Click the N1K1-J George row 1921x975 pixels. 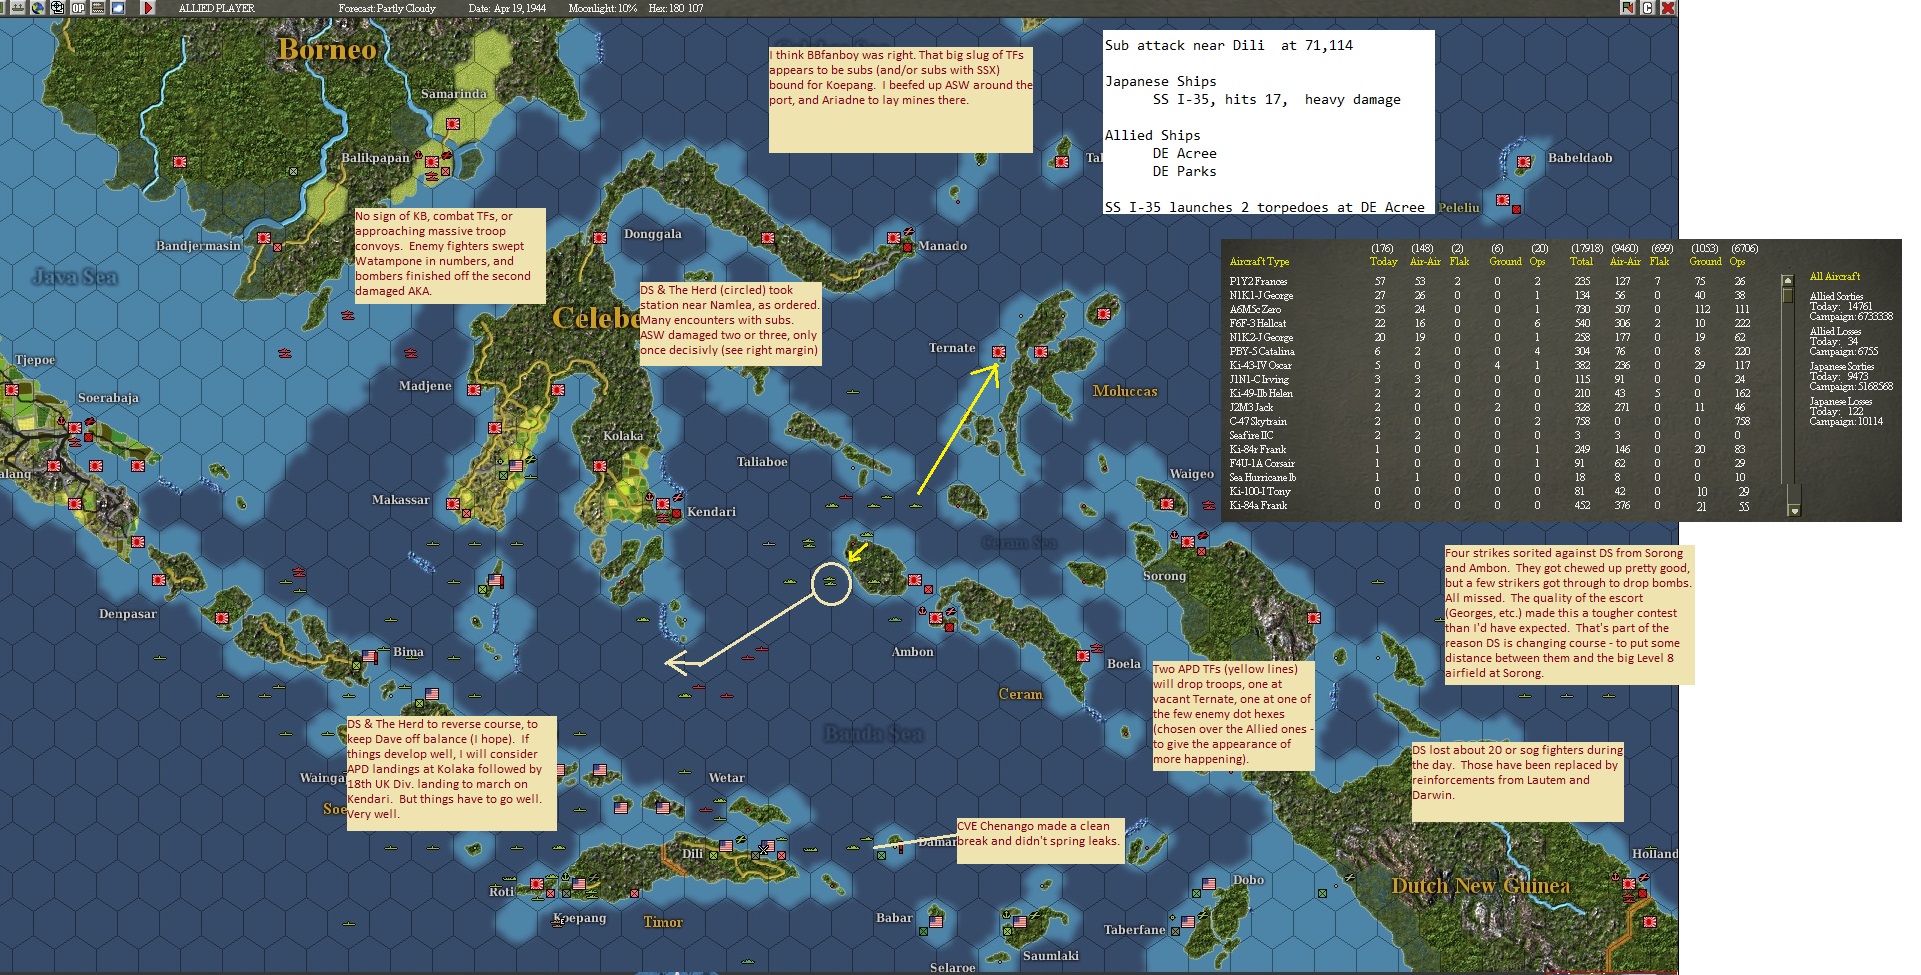(x=1488, y=295)
